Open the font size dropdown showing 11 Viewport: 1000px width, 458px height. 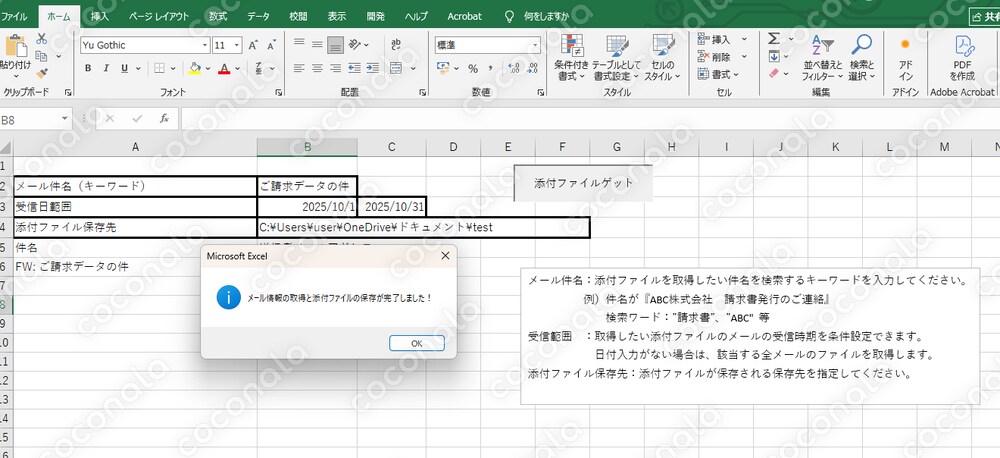coord(237,45)
